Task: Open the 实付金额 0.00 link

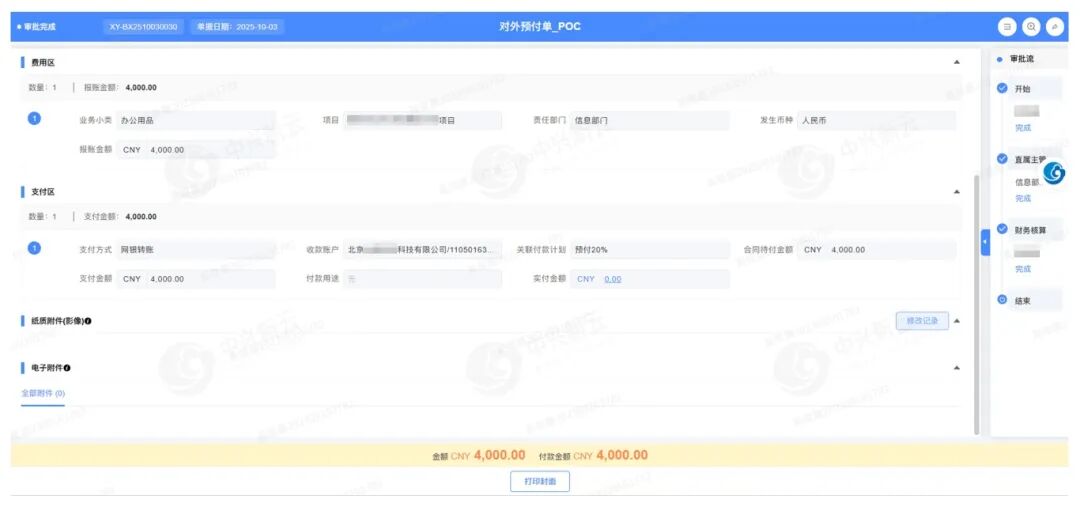Action: click(x=613, y=279)
